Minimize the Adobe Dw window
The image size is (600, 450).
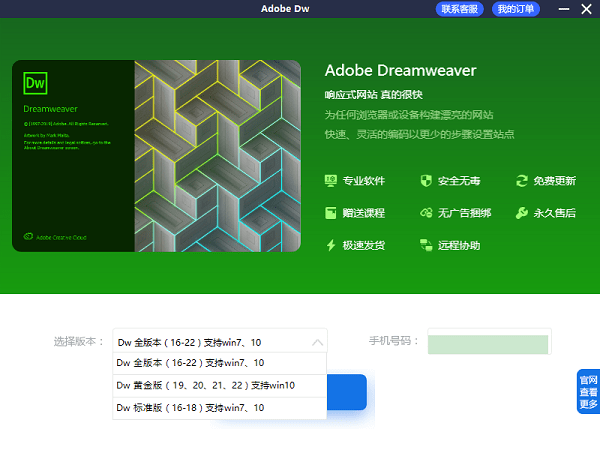562,9
